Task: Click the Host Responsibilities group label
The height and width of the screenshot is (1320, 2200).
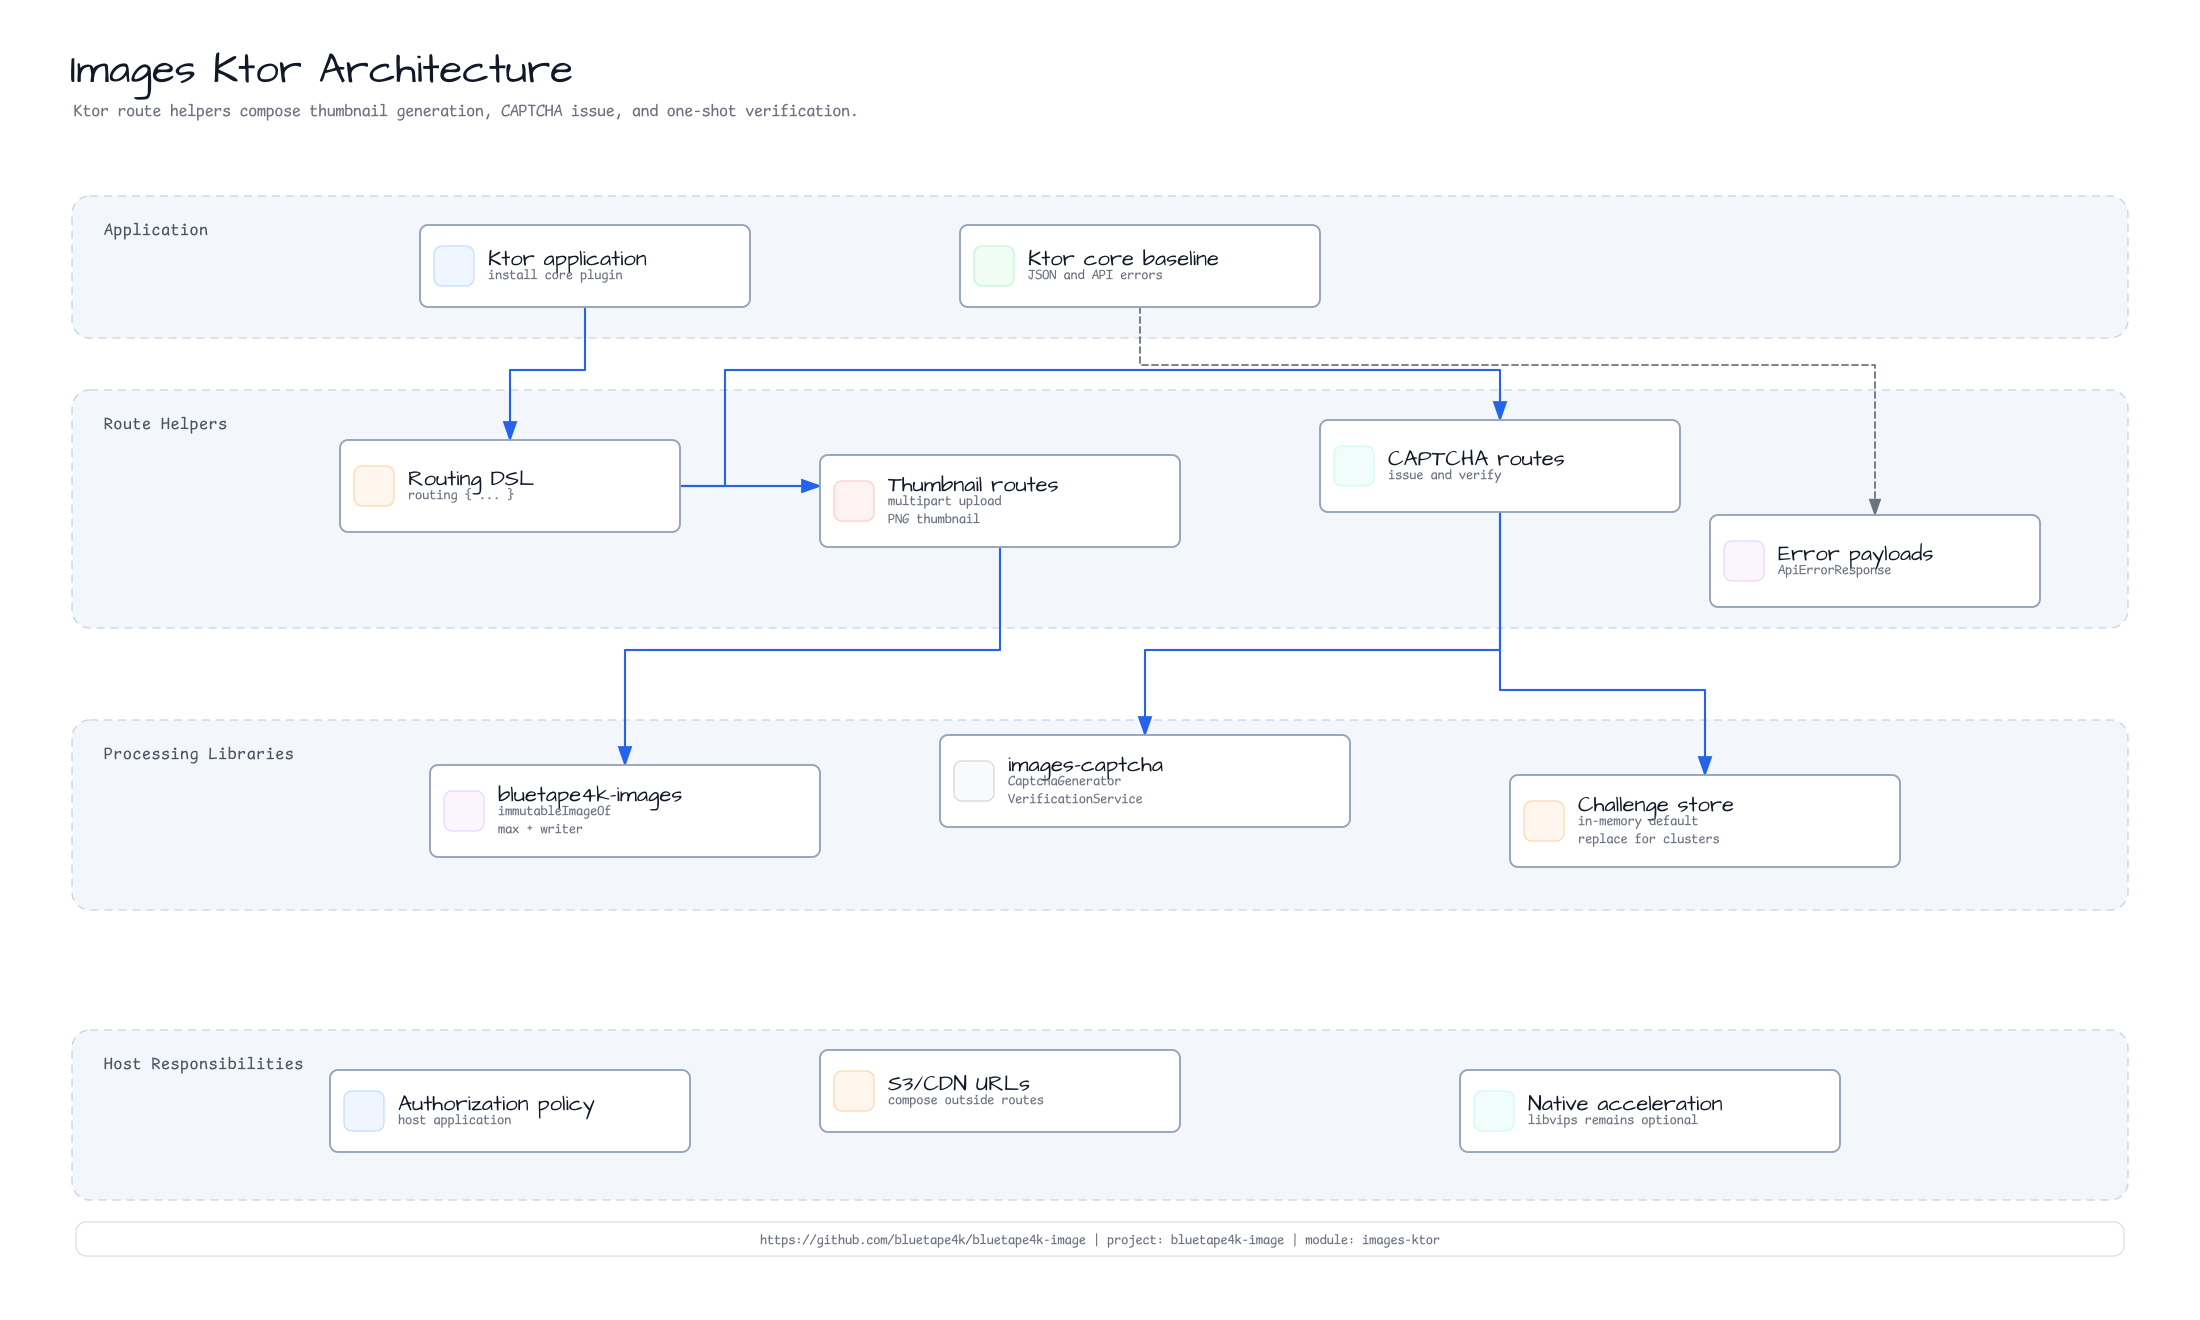Action: click(203, 1064)
